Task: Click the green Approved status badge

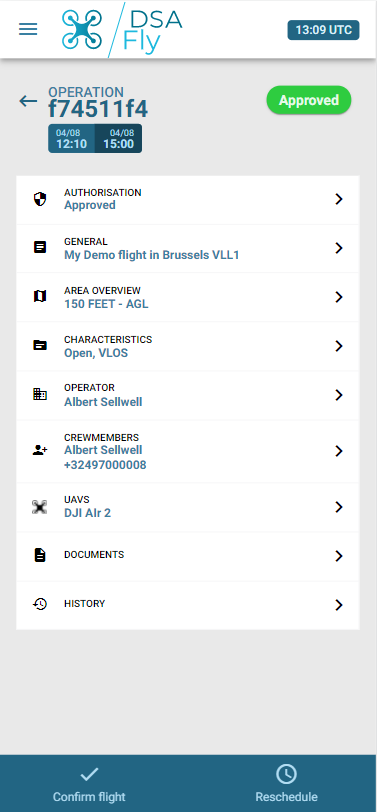Action: pos(309,100)
